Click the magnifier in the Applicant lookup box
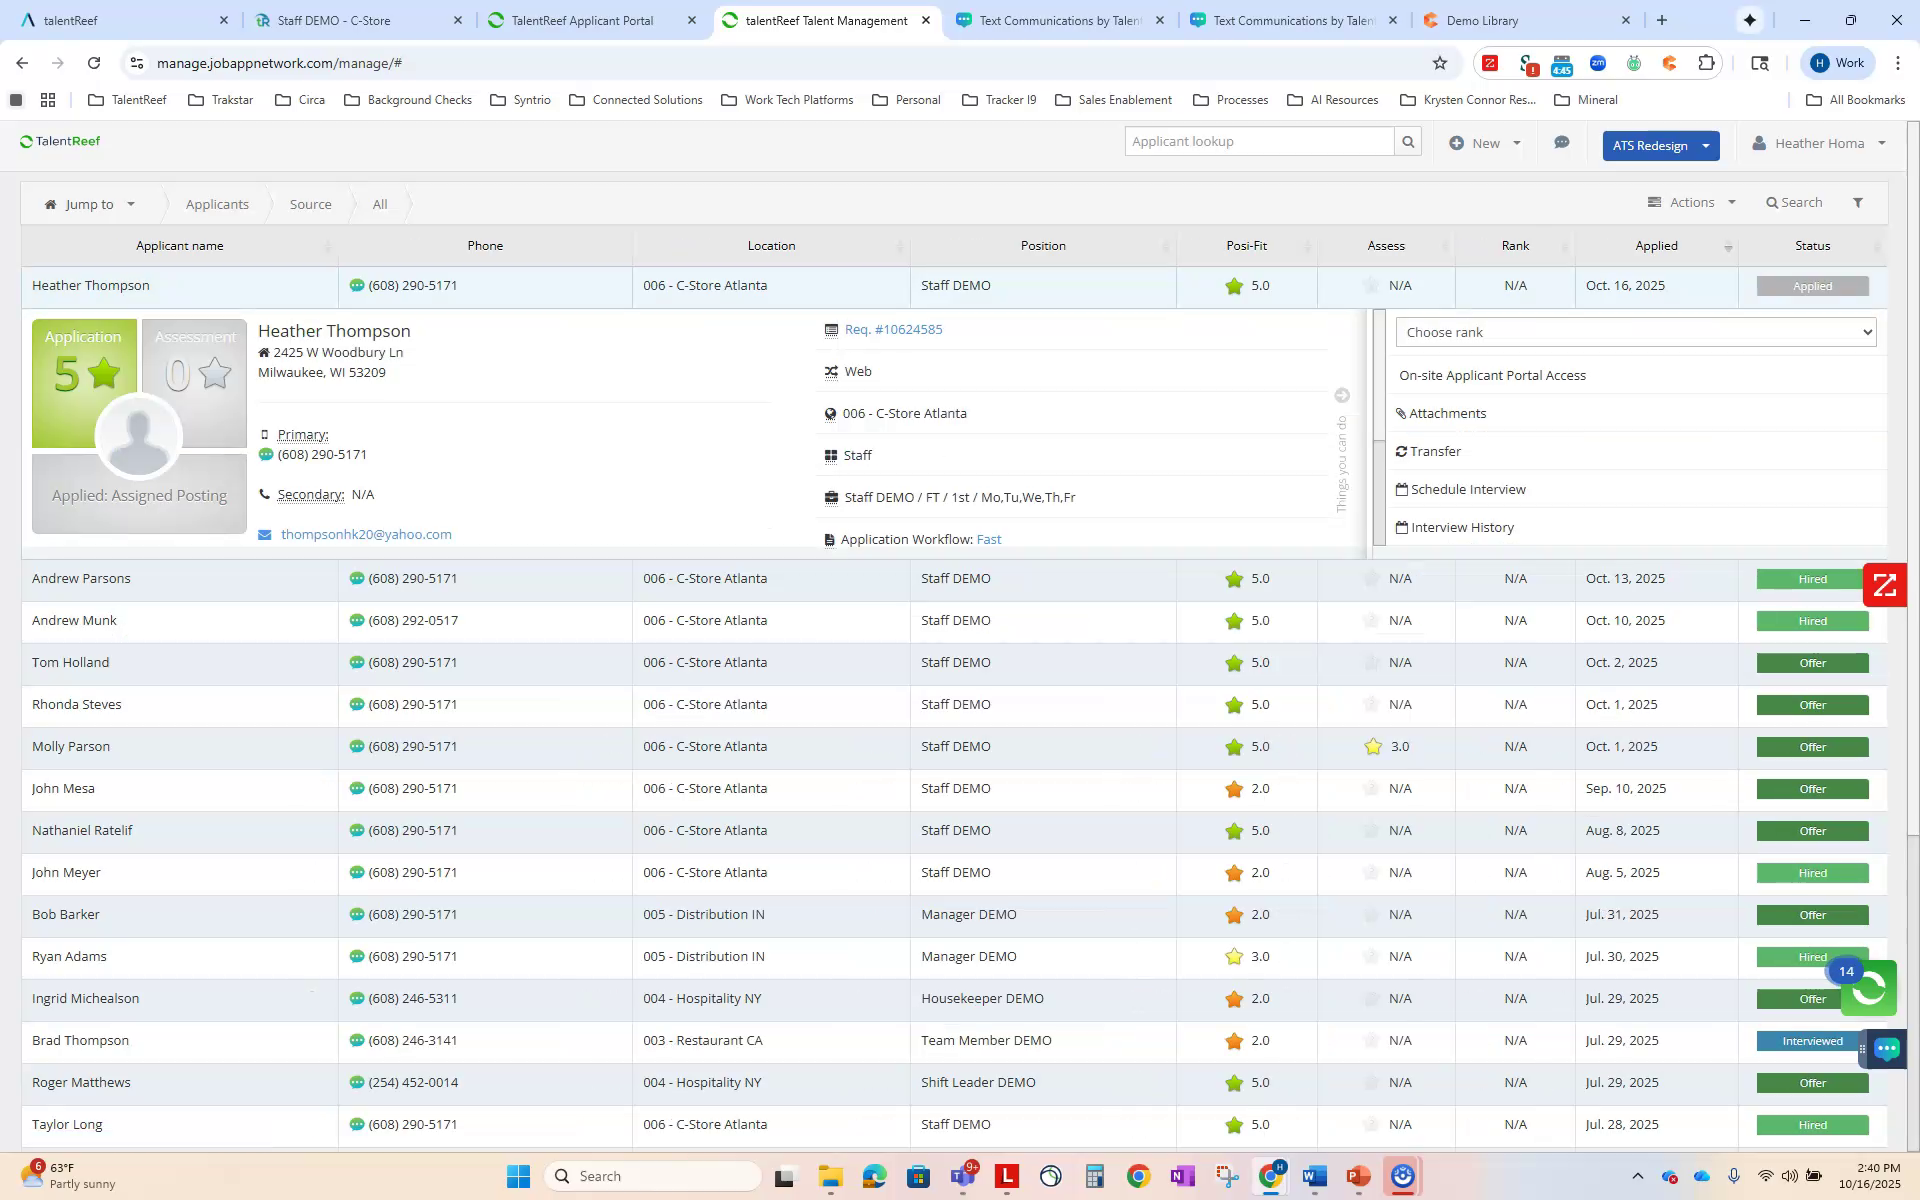The width and height of the screenshot is (1920, 1200). 1408,141
